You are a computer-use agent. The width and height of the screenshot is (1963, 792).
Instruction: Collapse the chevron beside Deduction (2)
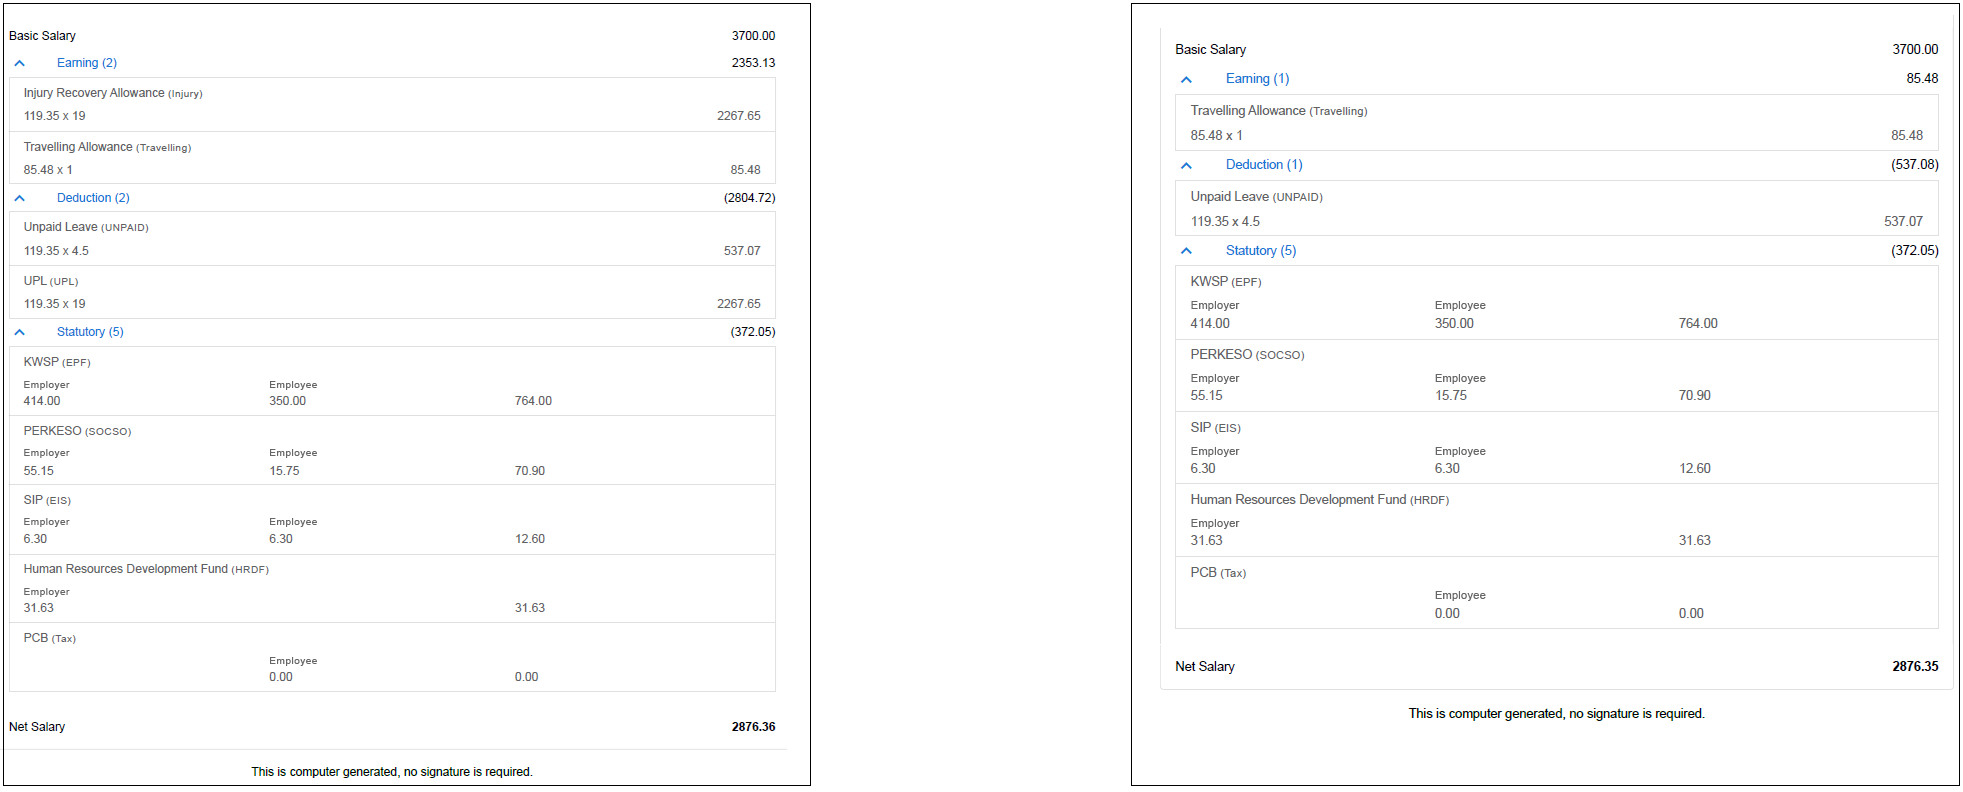coord(20,198)
